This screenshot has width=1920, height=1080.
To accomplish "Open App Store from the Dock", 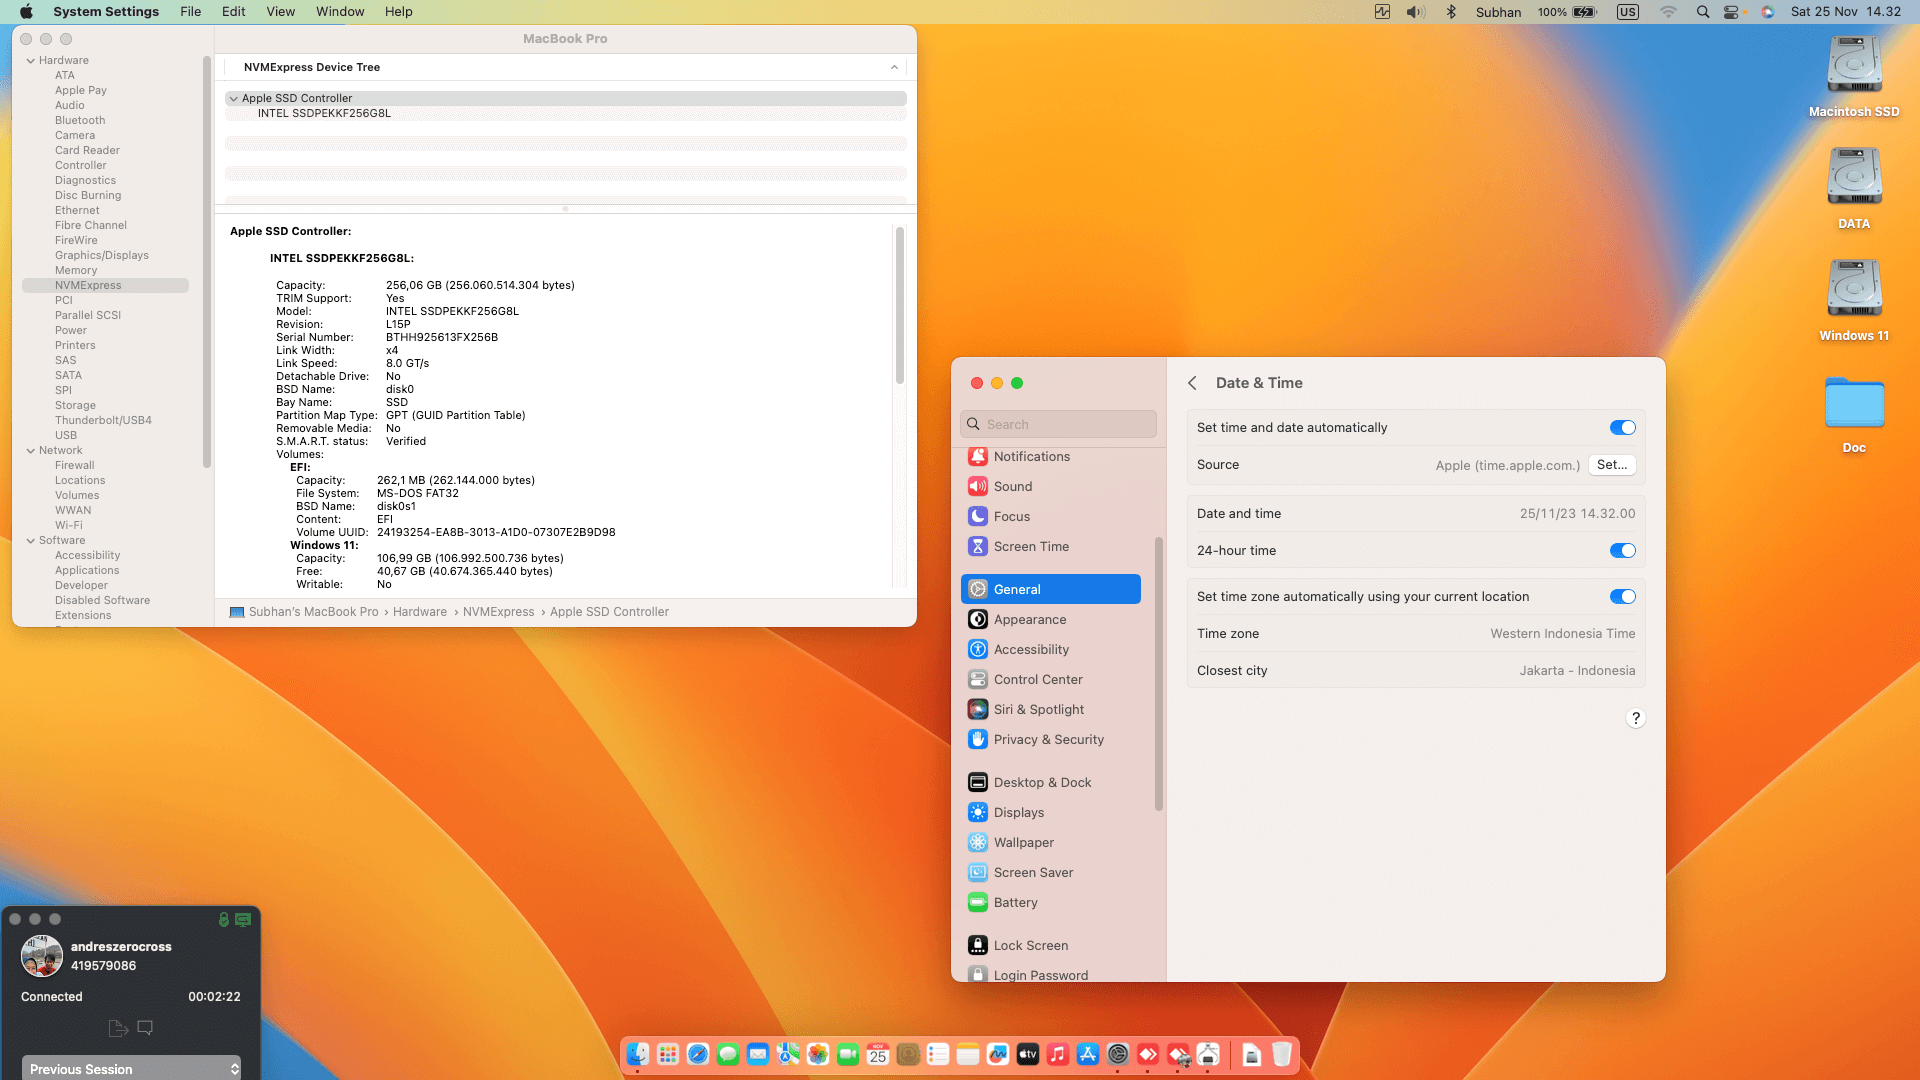I will point(1088,1054).
